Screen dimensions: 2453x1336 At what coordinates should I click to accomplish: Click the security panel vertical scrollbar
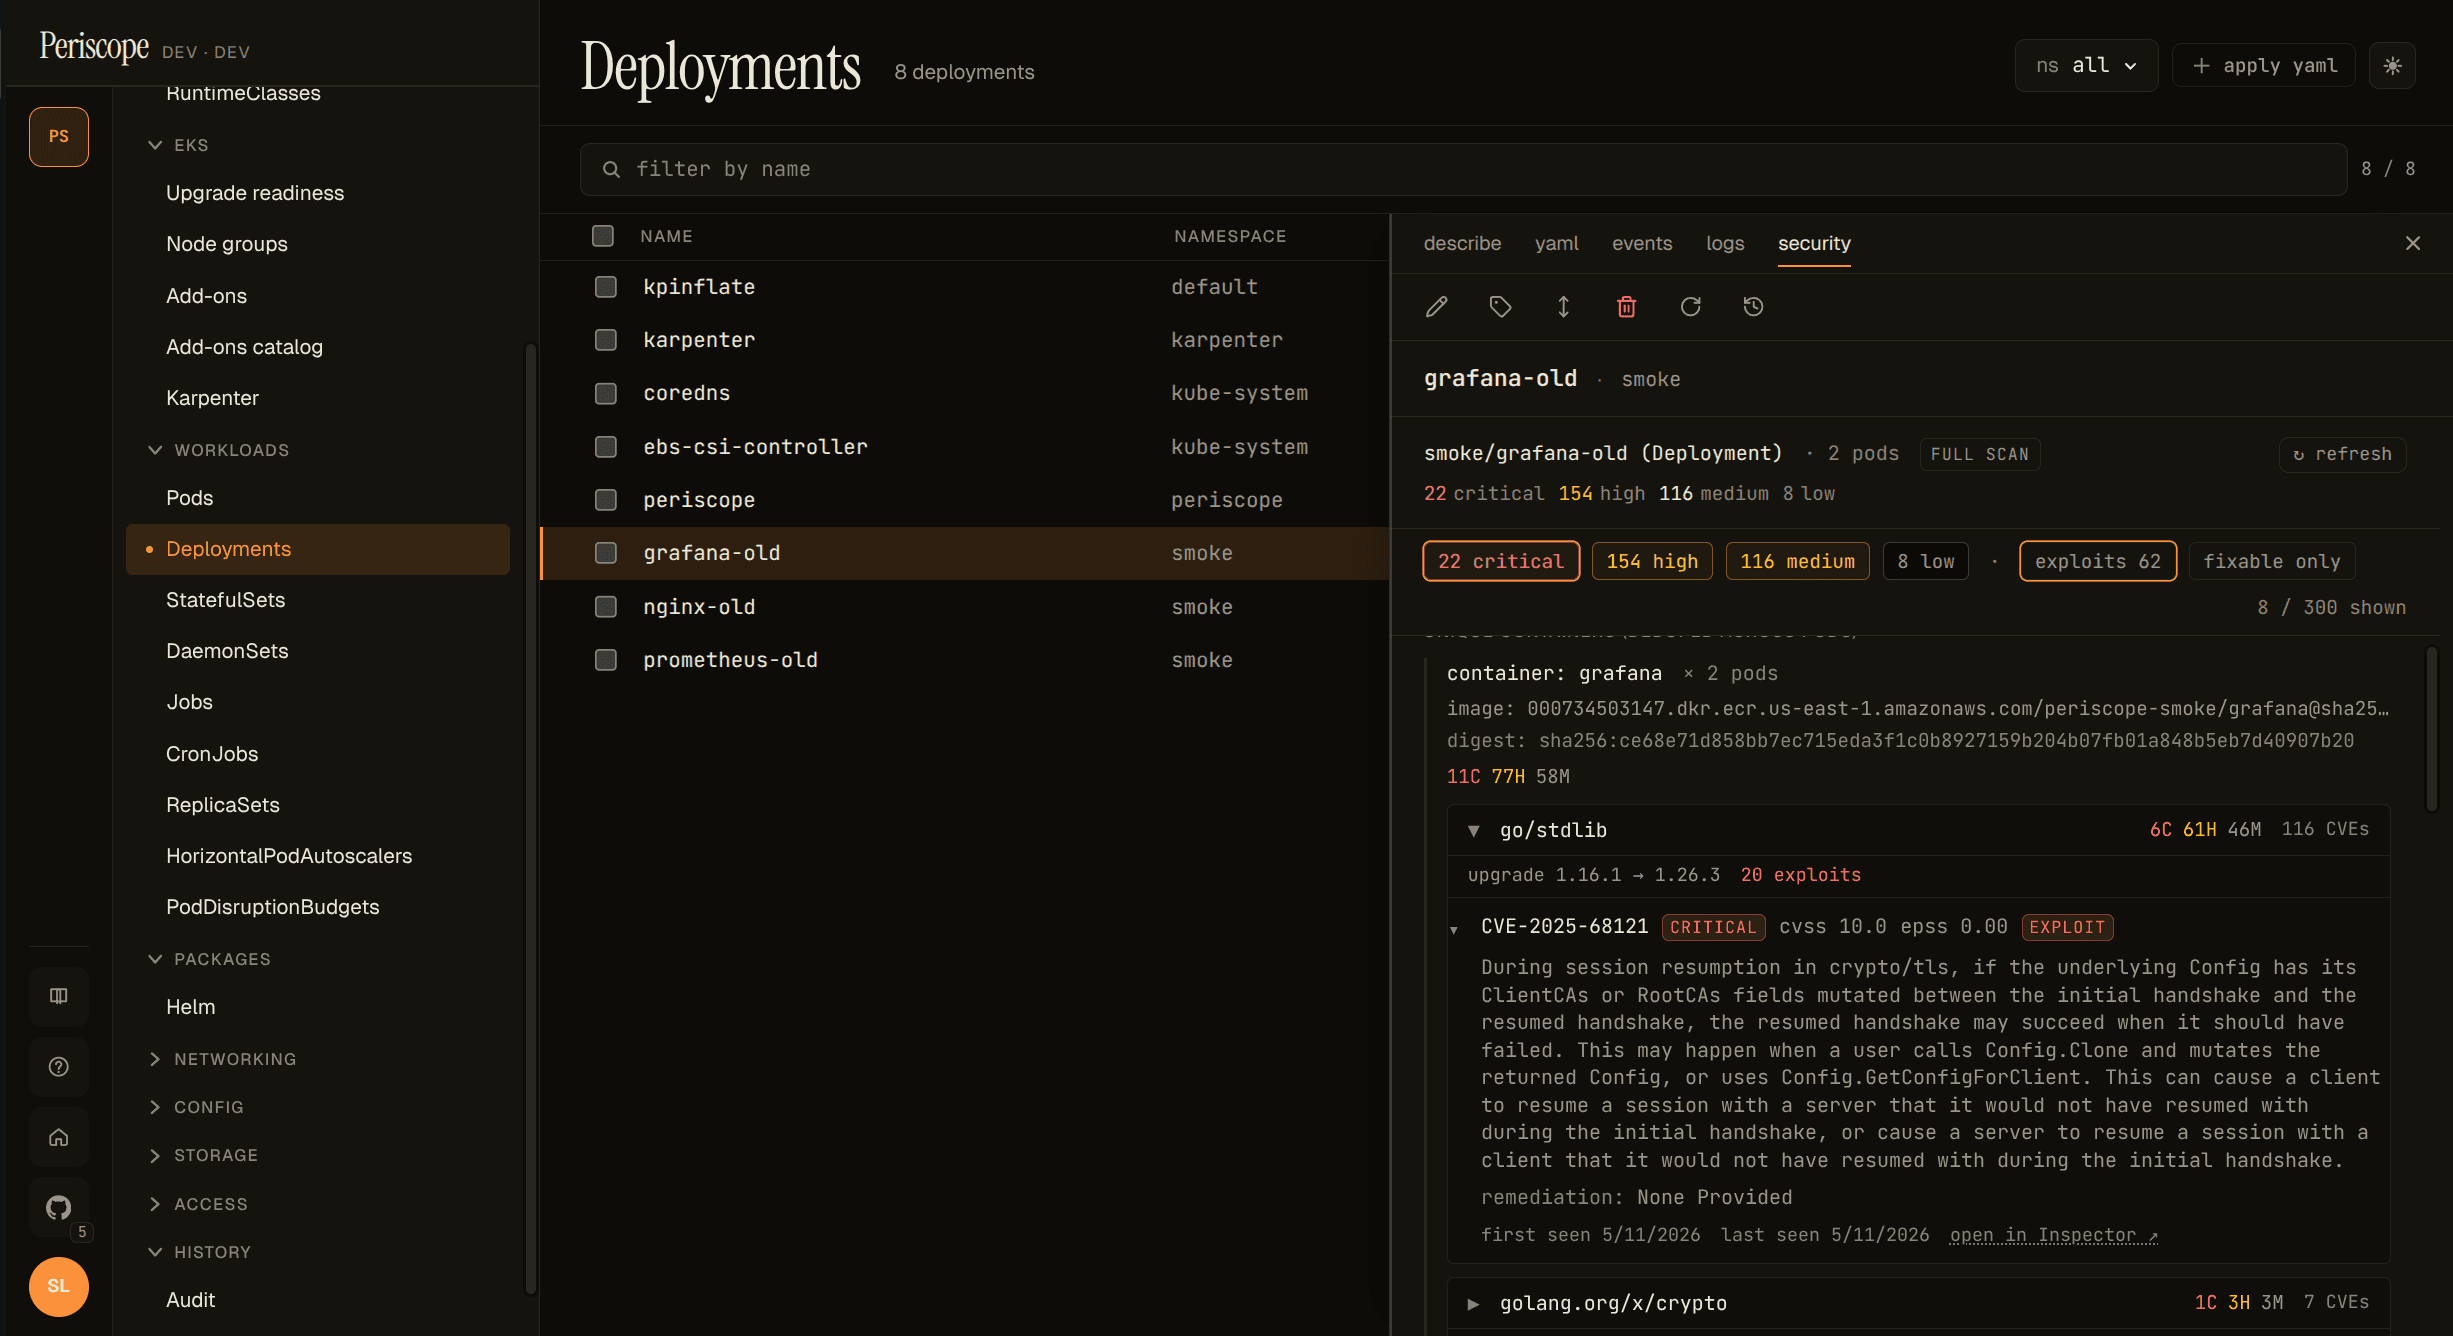point(2433,730)
